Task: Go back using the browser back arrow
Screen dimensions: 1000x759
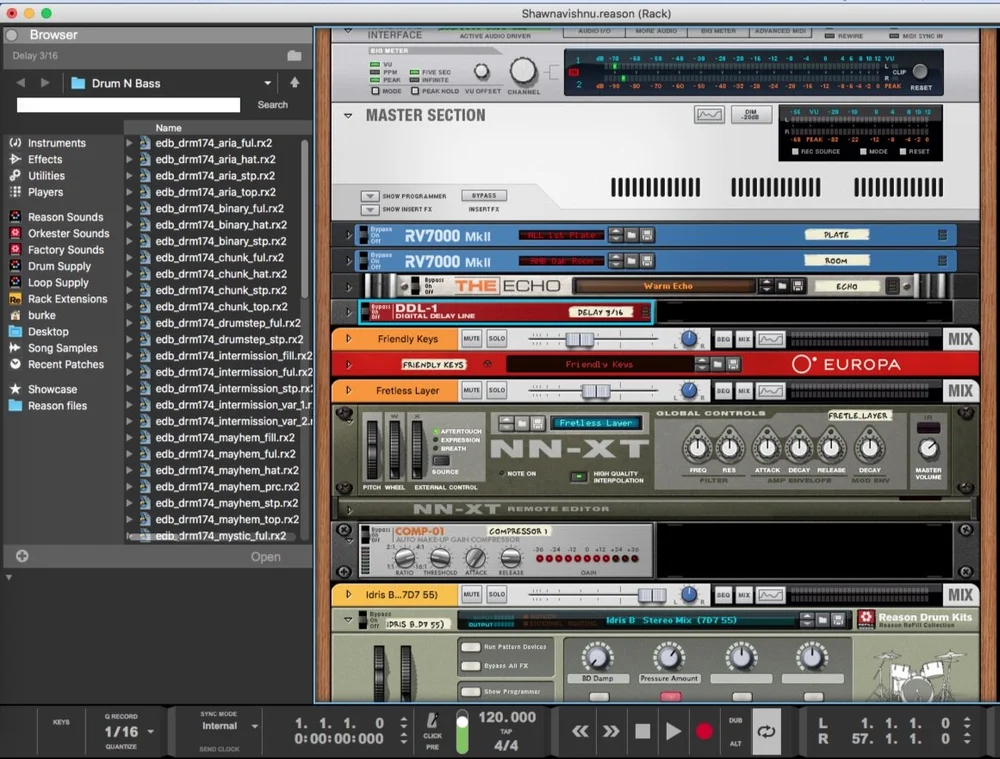Action: tap(20, 83)
